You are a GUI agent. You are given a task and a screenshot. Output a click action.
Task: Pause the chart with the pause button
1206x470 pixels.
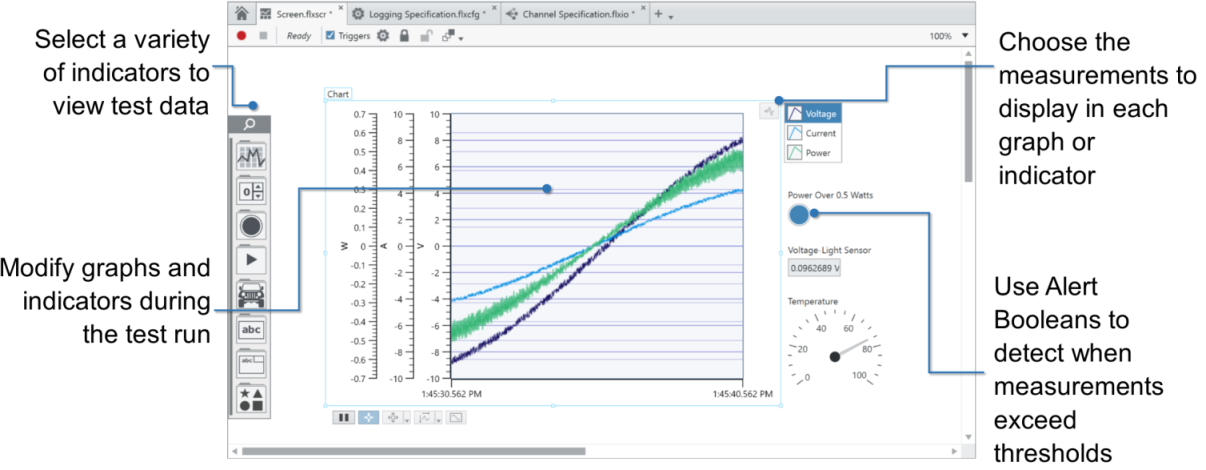[343, 418]
